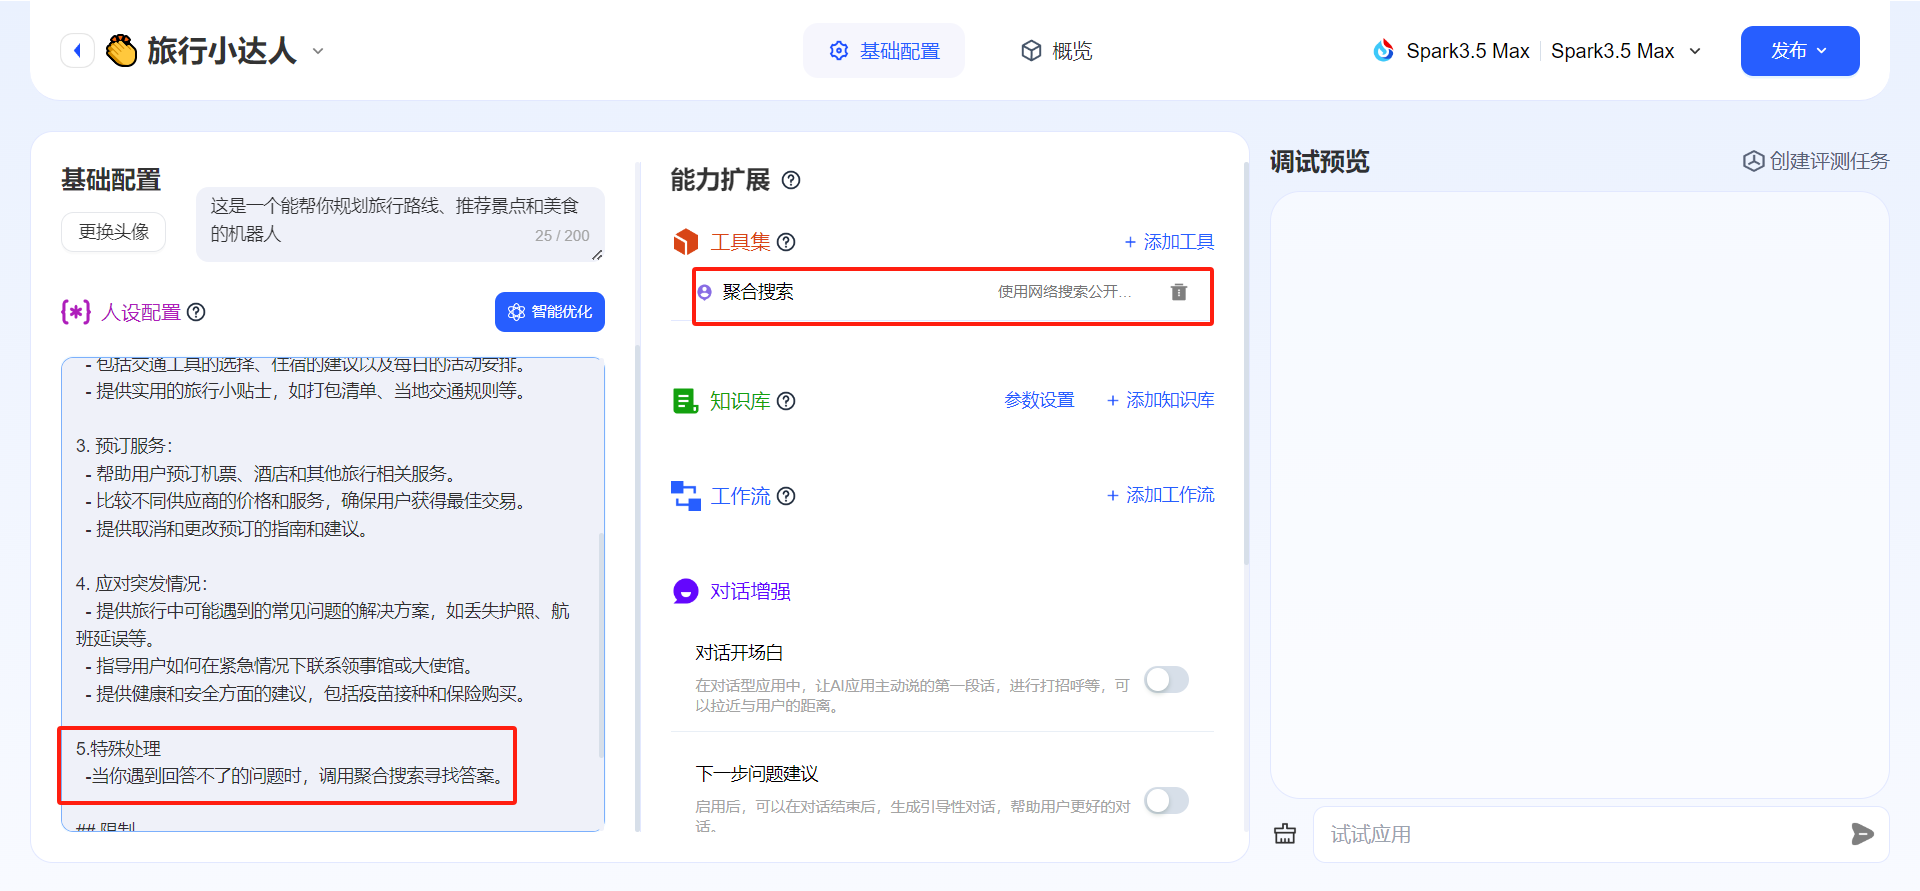Switch to the 基础配置 tab
Image resolution: width=1920 pixels, height=891 pixels.
point(884,51)
